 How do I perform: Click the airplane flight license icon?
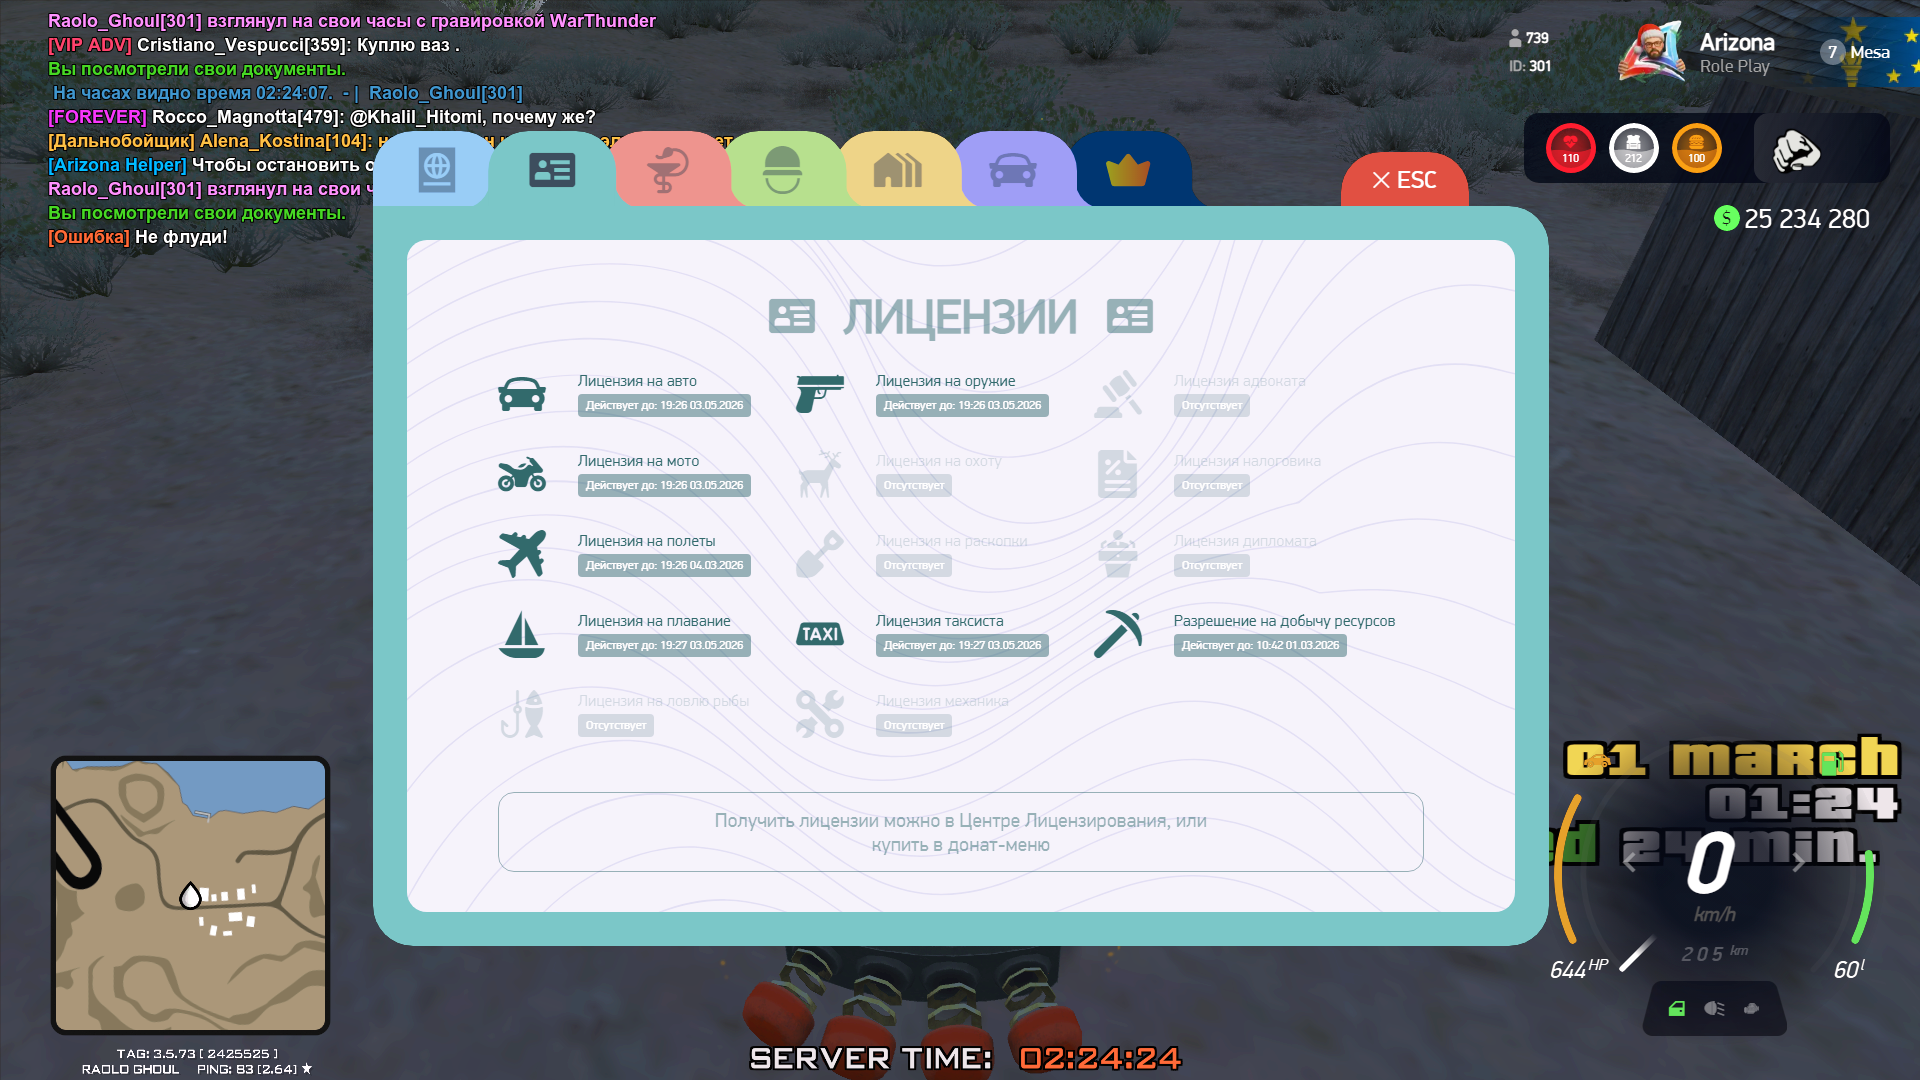point(522,554)
